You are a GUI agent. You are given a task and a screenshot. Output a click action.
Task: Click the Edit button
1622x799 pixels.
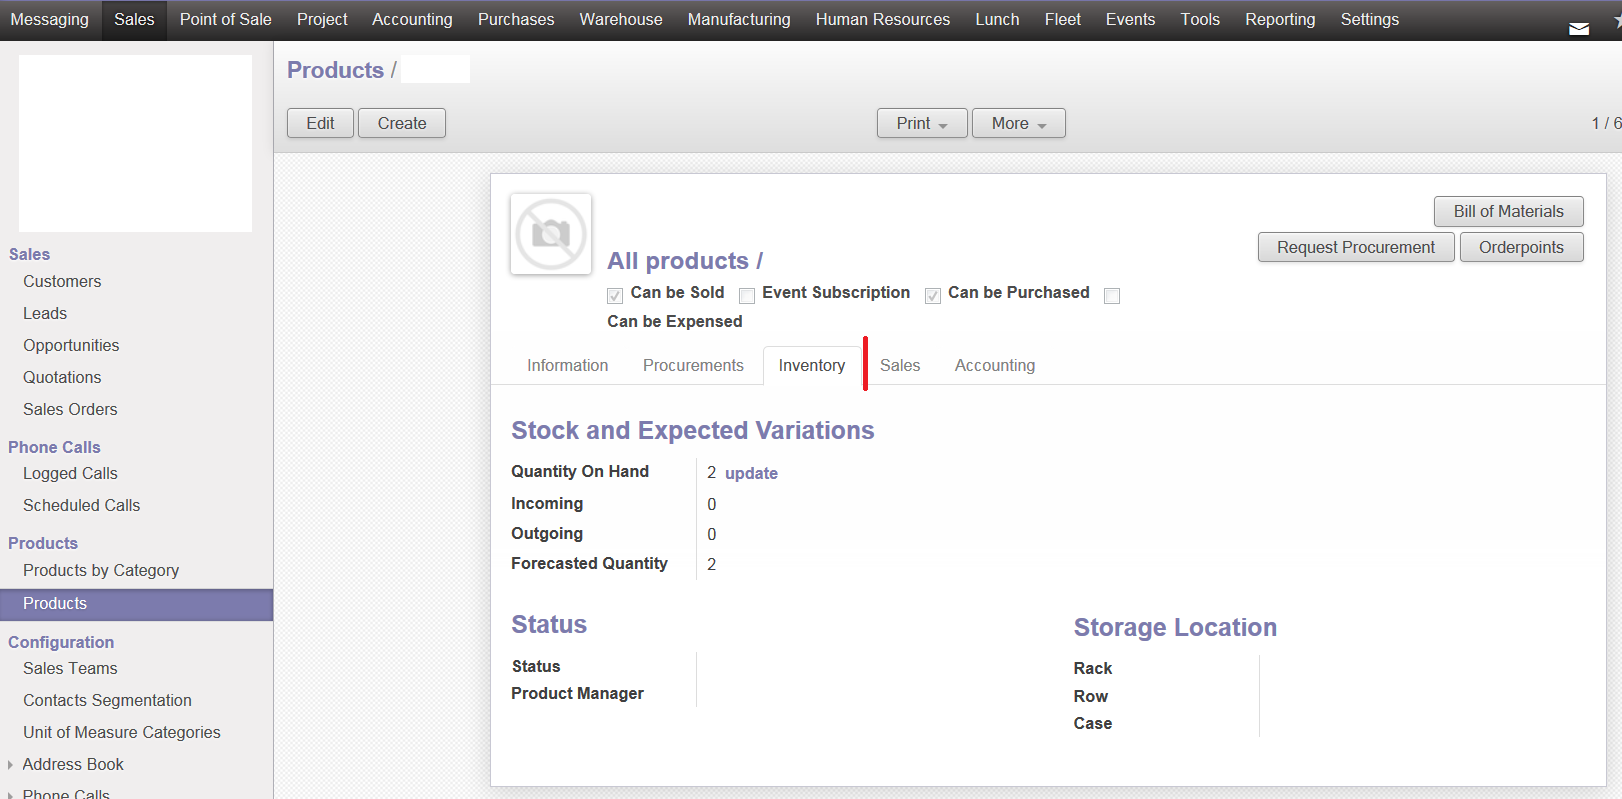[x=320, y=123]
